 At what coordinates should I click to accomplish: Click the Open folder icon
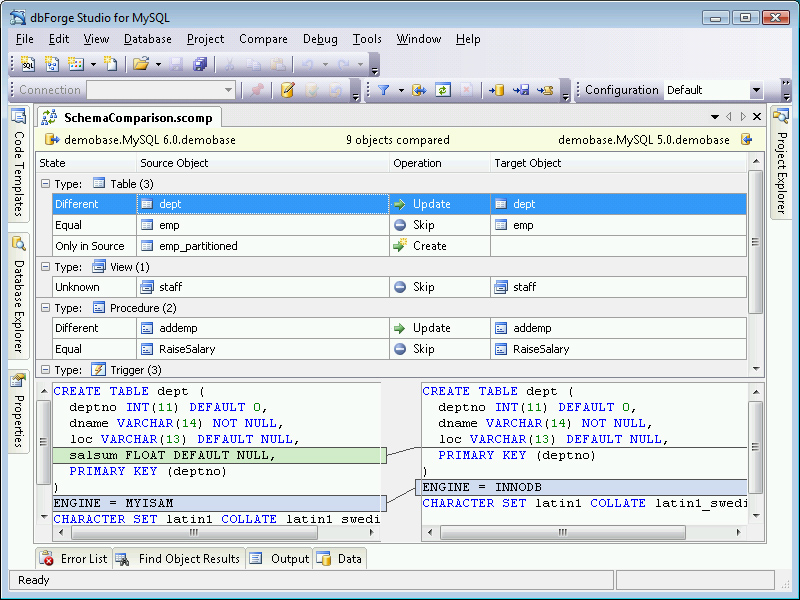[x=140, y=64]
